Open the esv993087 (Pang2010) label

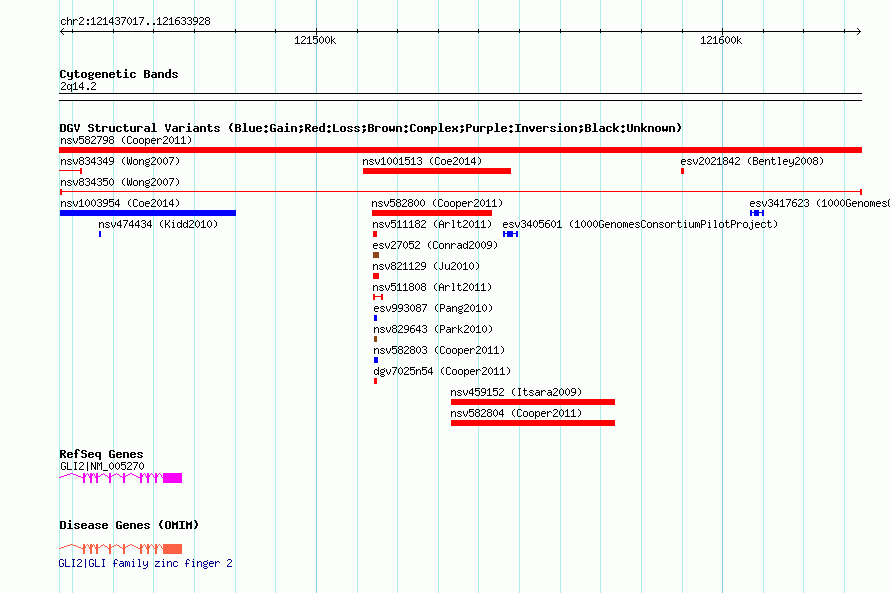coord(433,308)
